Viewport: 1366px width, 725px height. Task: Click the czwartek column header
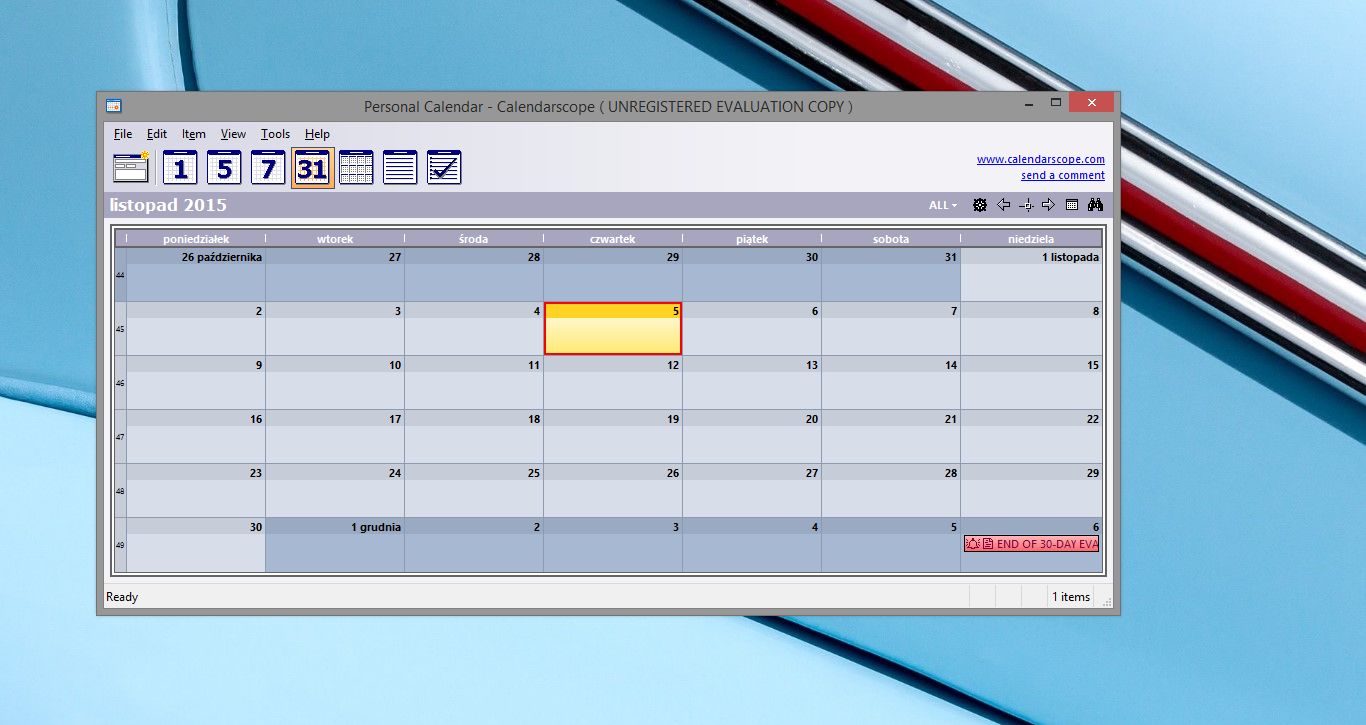[613, 239]
